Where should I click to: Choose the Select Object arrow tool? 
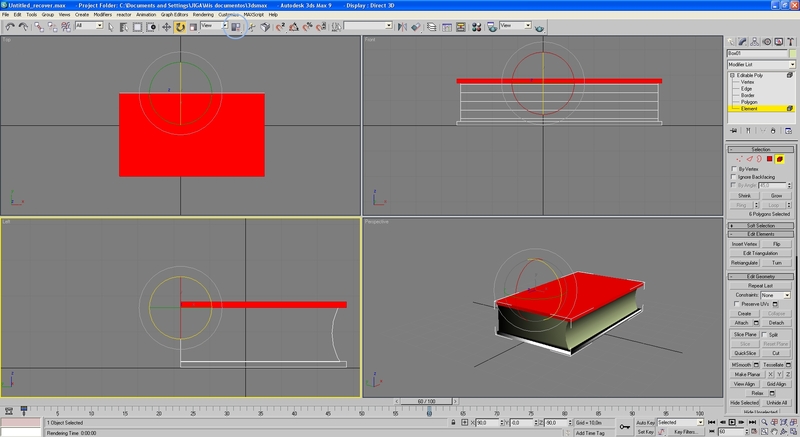point(111,27)
